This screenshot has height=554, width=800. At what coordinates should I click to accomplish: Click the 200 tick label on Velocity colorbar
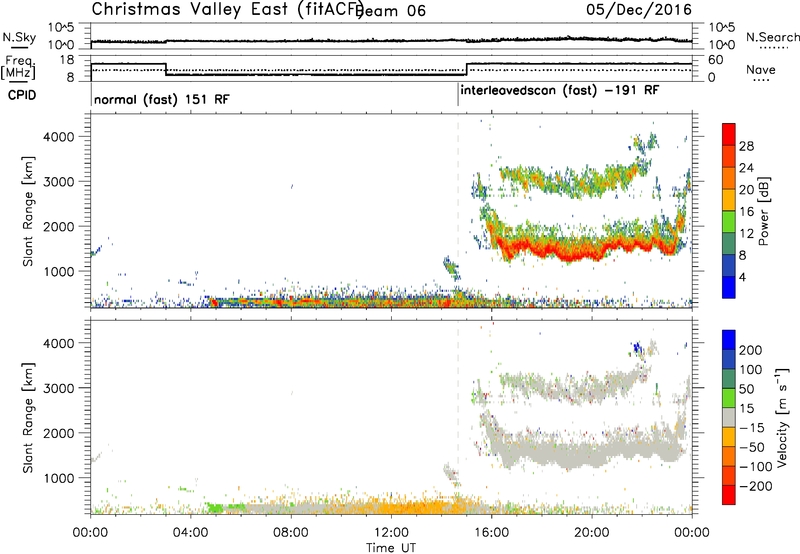751,350
